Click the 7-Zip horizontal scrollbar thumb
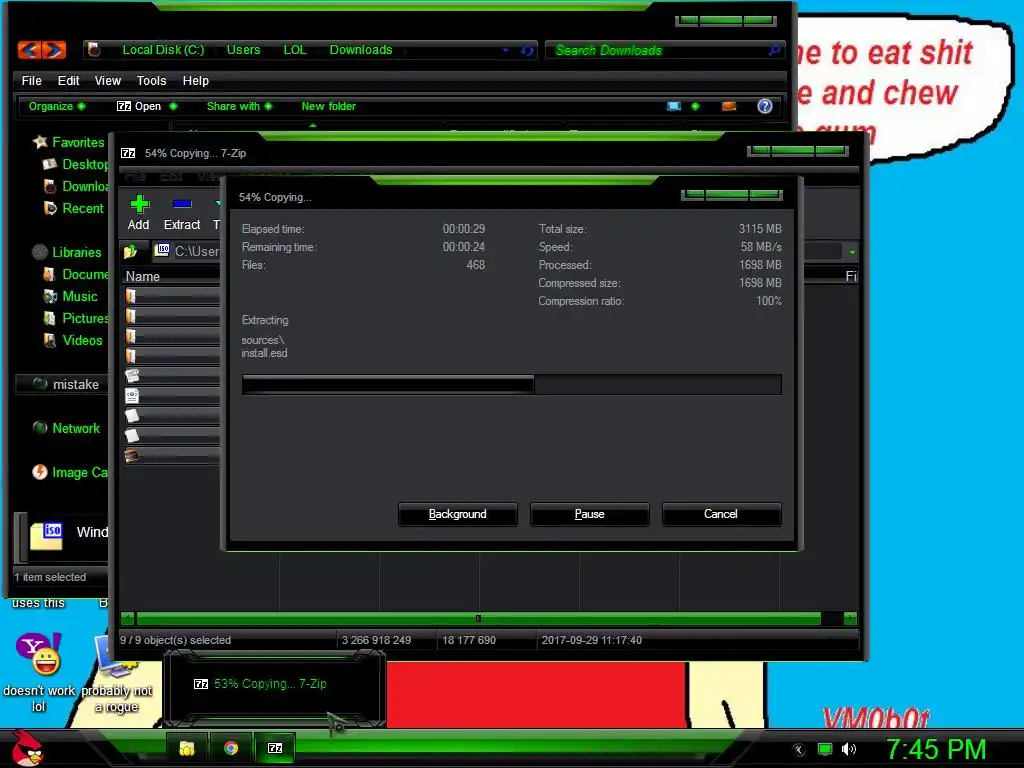Image resolution: width=1024 pixels, height=768 pixels. (478, 618)
